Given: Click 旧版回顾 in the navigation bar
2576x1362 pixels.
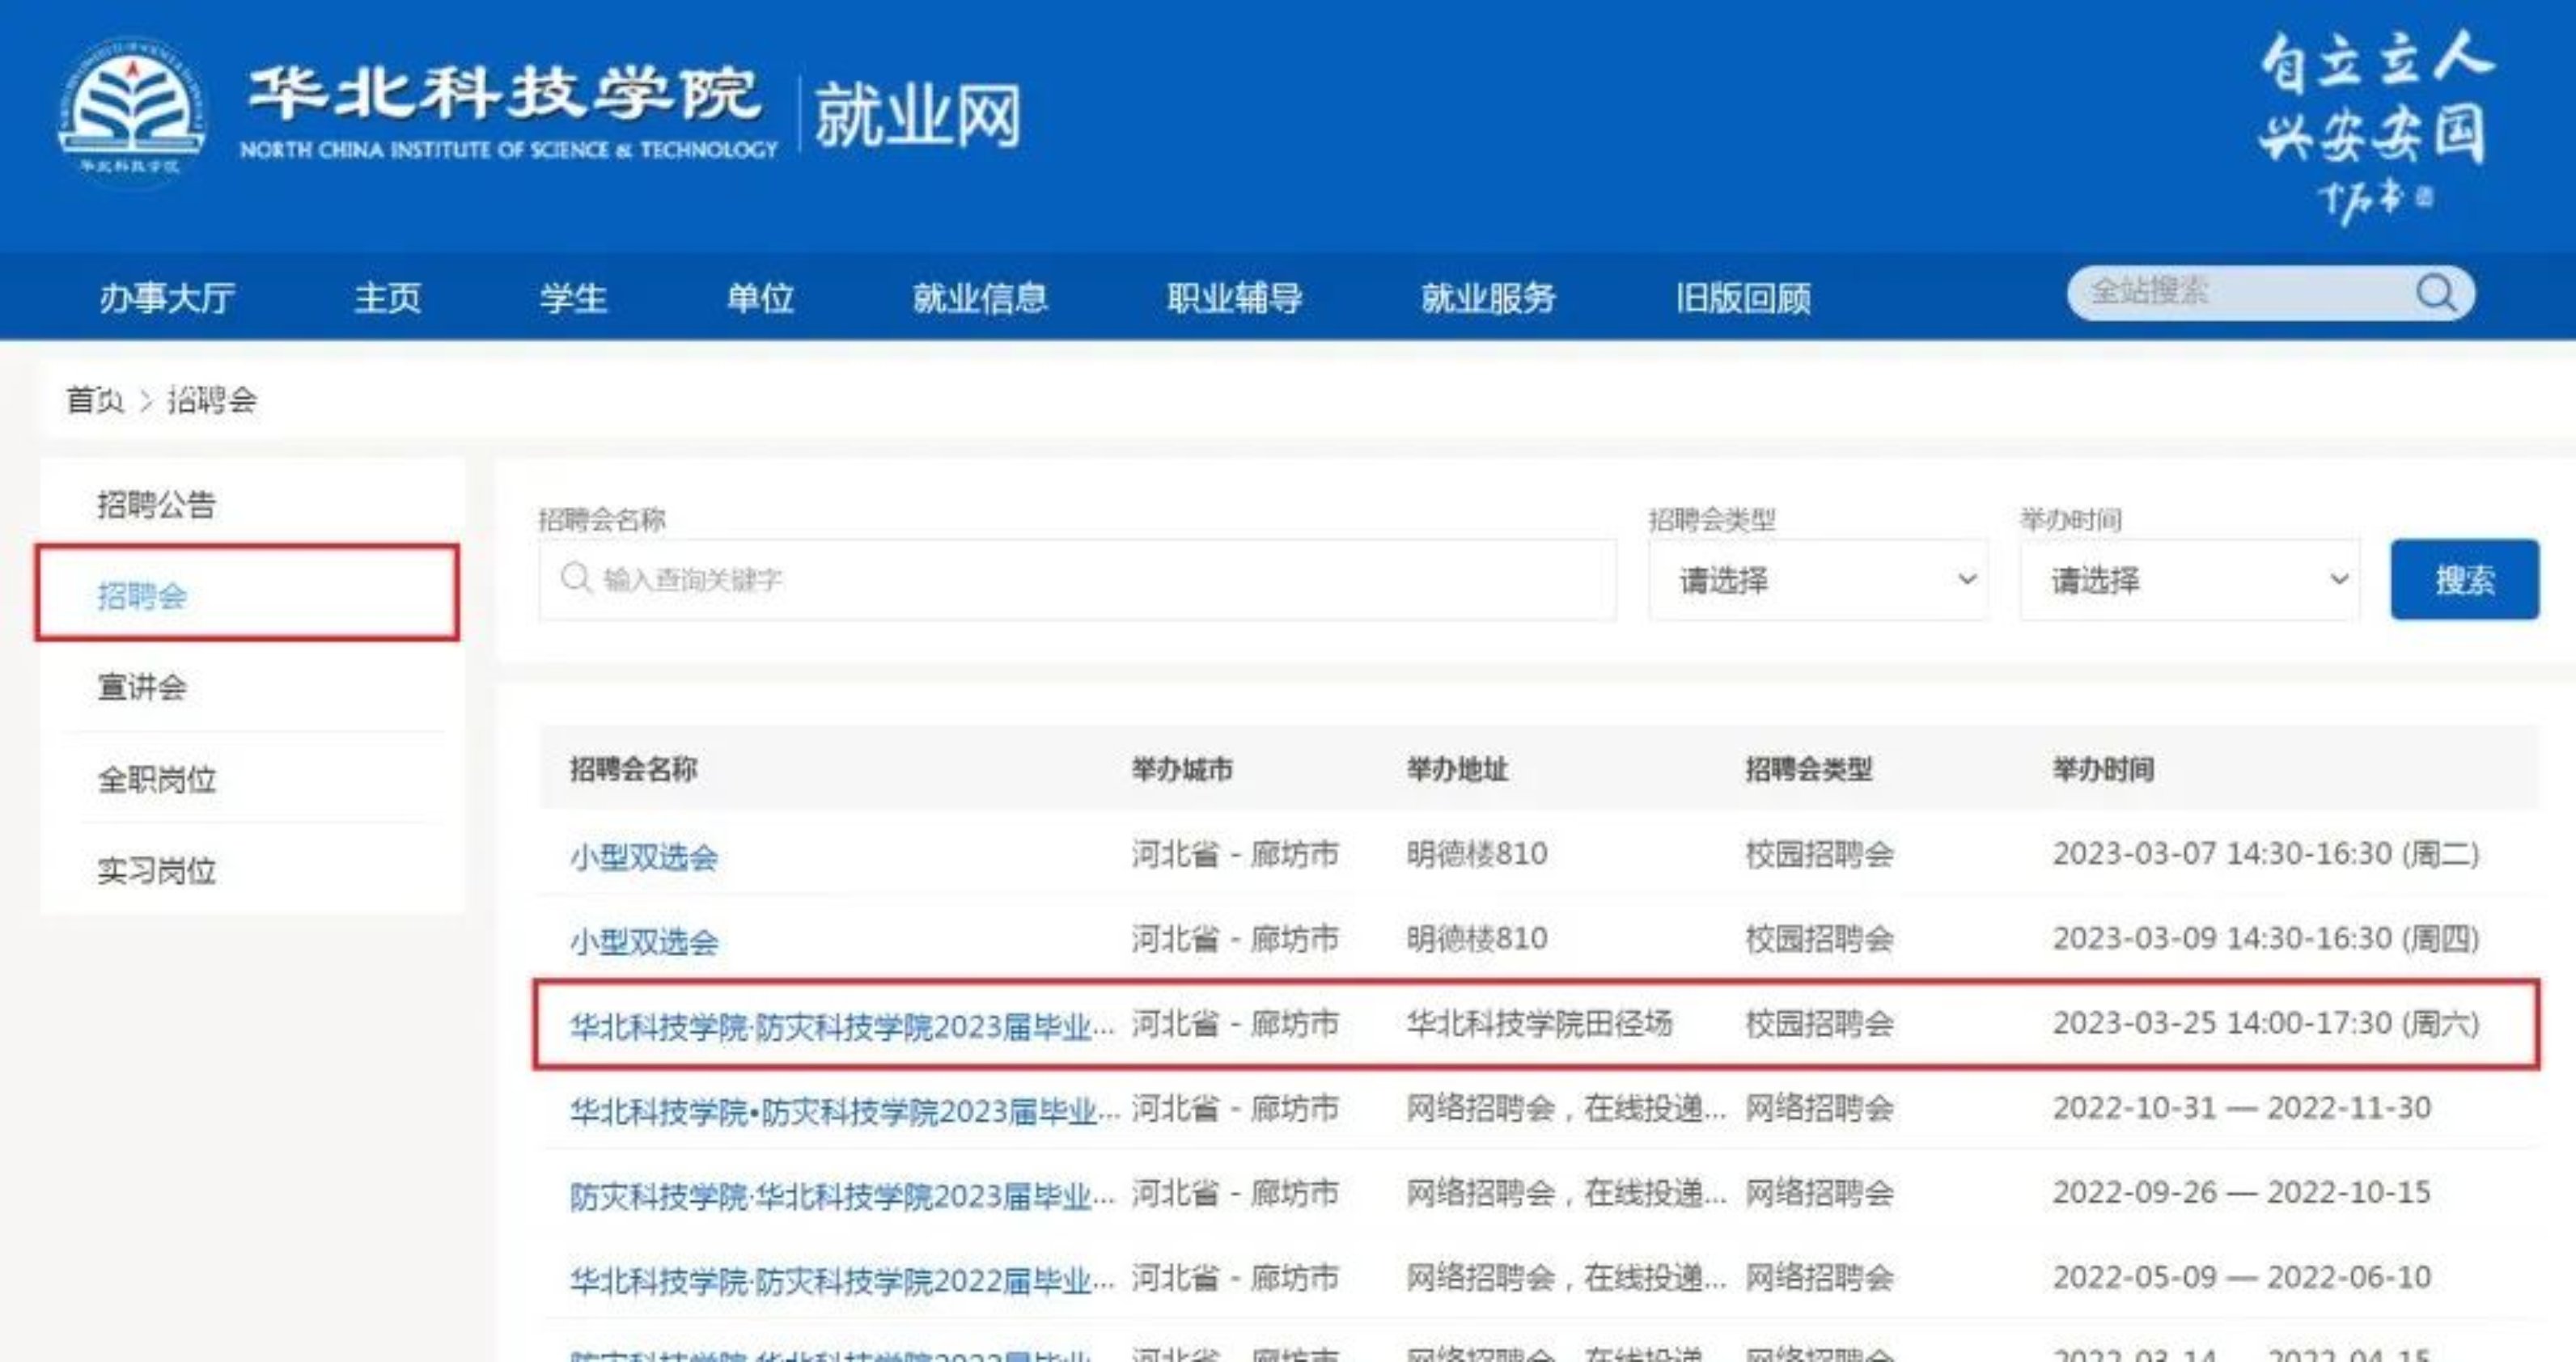Looking at the screenshot, I should [x=1743, y=298].
